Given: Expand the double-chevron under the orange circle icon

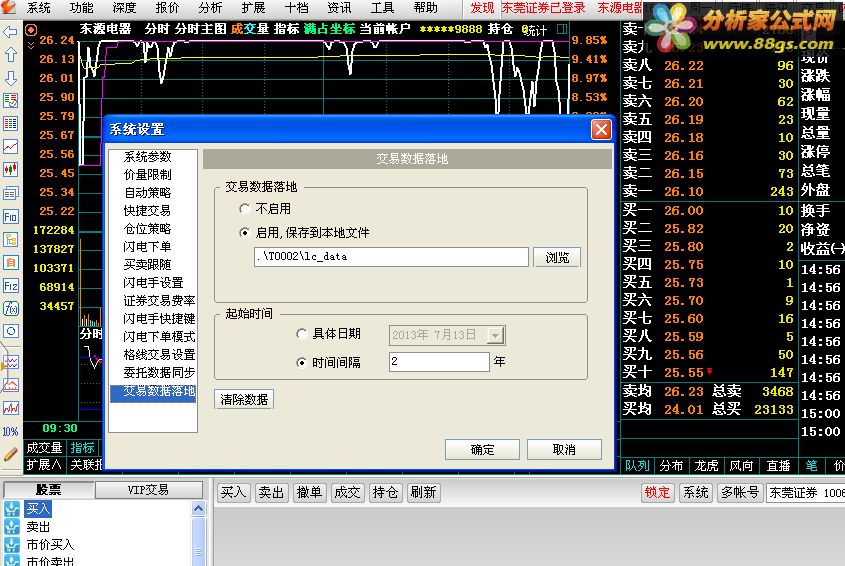Looking at the screenshot, I should click(x=31, y=45).
